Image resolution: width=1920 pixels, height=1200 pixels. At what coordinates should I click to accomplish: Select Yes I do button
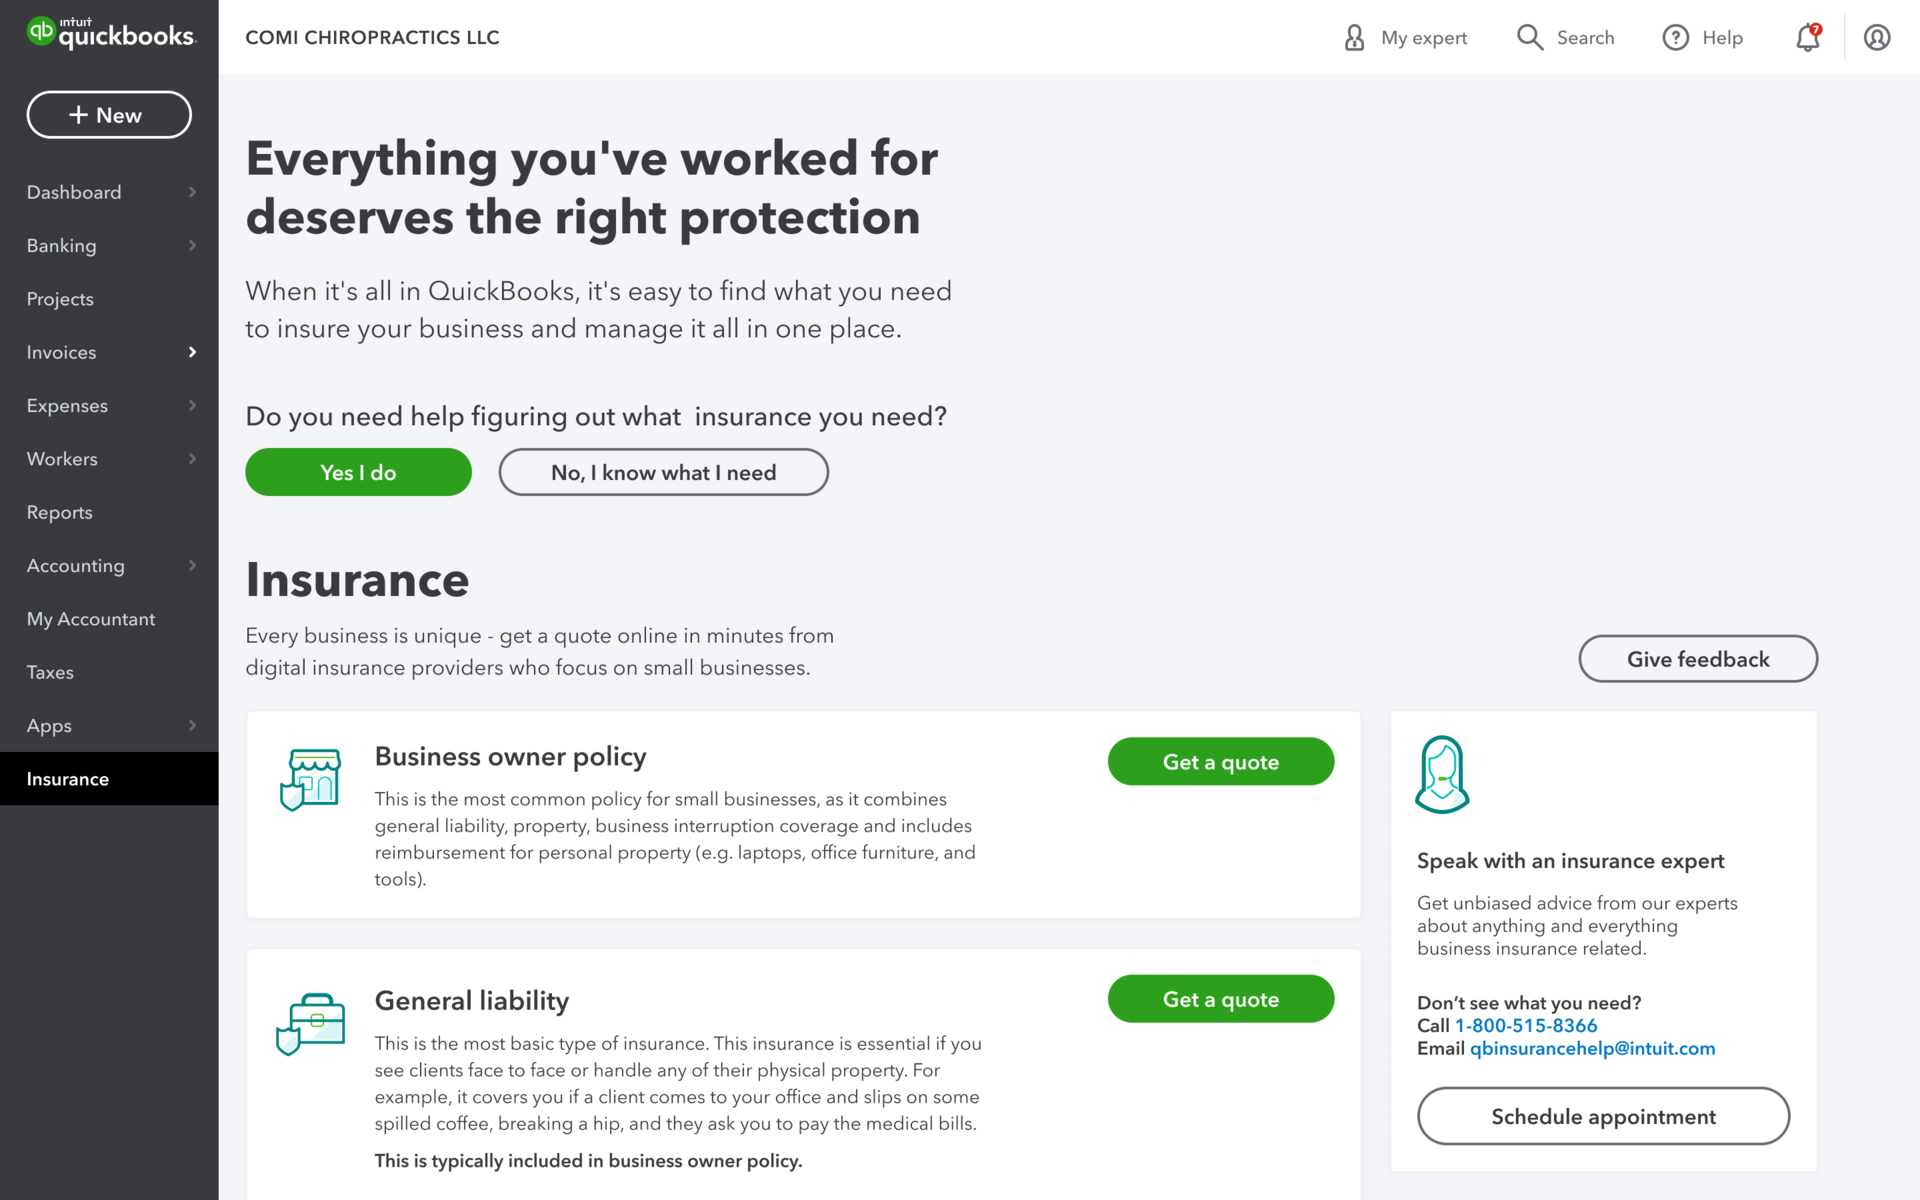(358, 471)
